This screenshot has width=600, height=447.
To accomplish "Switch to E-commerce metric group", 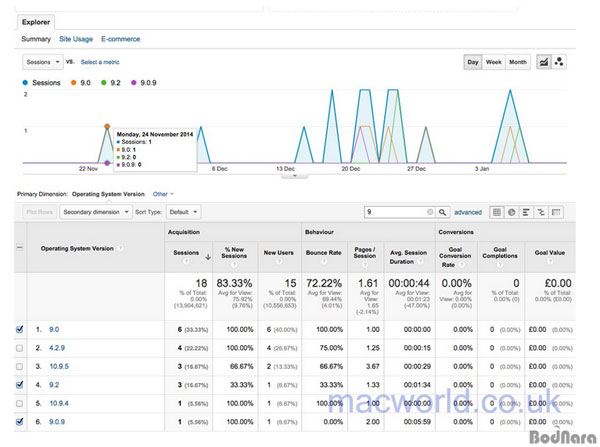I will tap(121, 39).
